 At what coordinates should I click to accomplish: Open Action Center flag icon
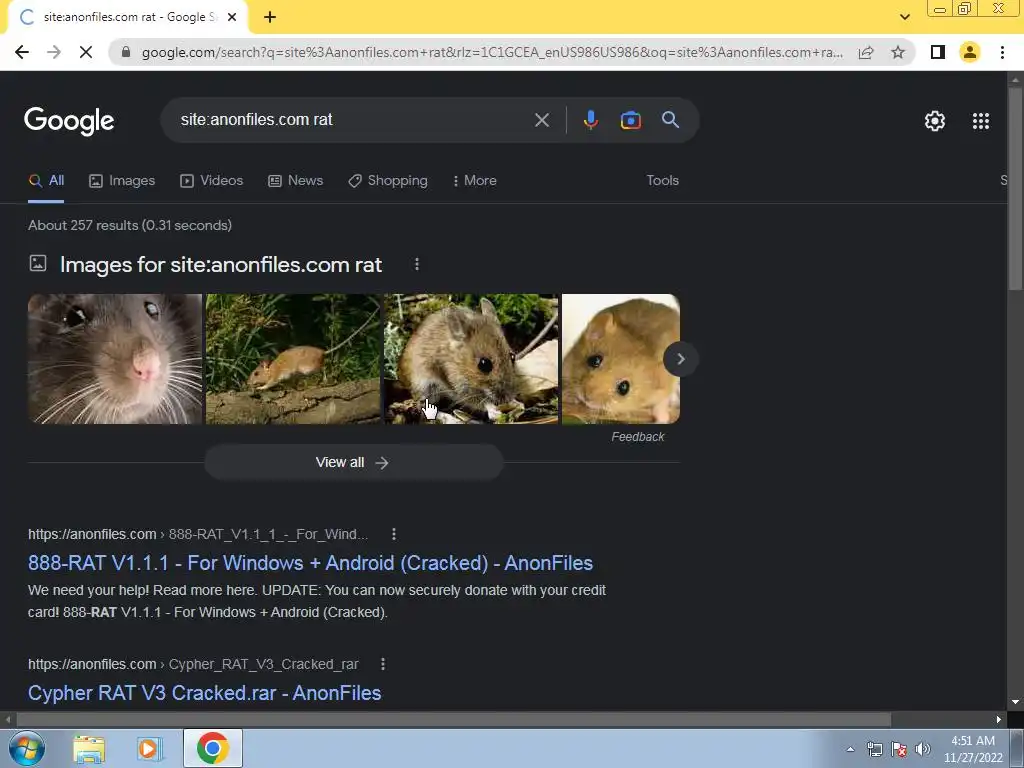[899, 749]
